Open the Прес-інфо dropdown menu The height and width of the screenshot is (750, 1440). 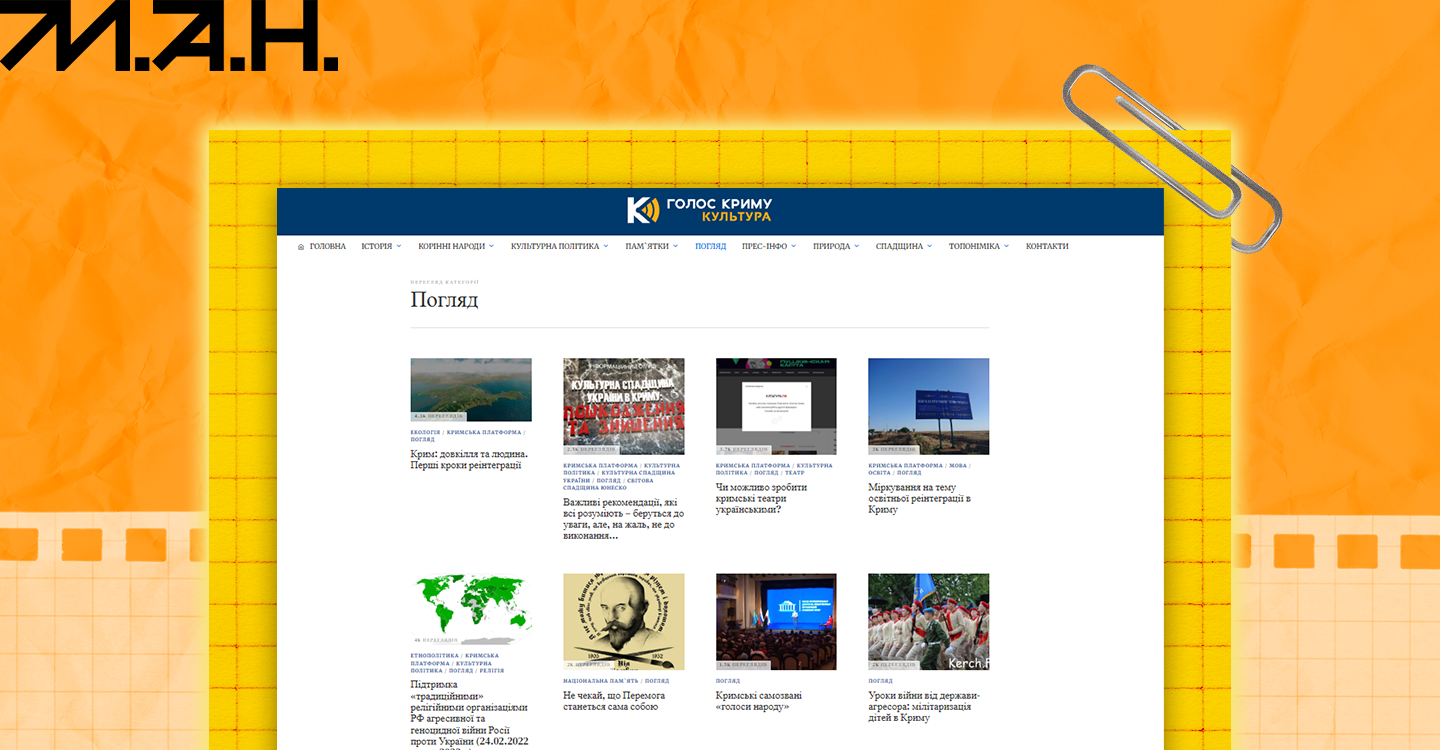point(768,246)
